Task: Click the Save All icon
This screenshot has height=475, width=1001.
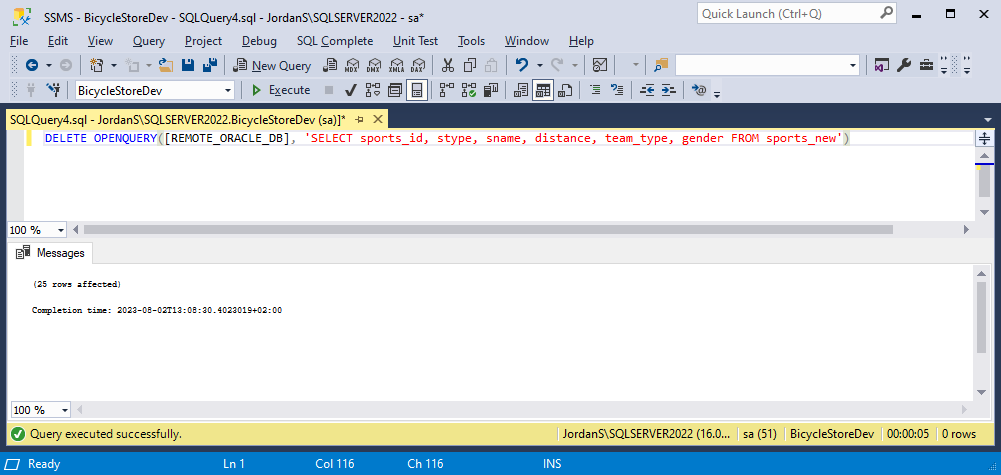Action: click(209, 65)
